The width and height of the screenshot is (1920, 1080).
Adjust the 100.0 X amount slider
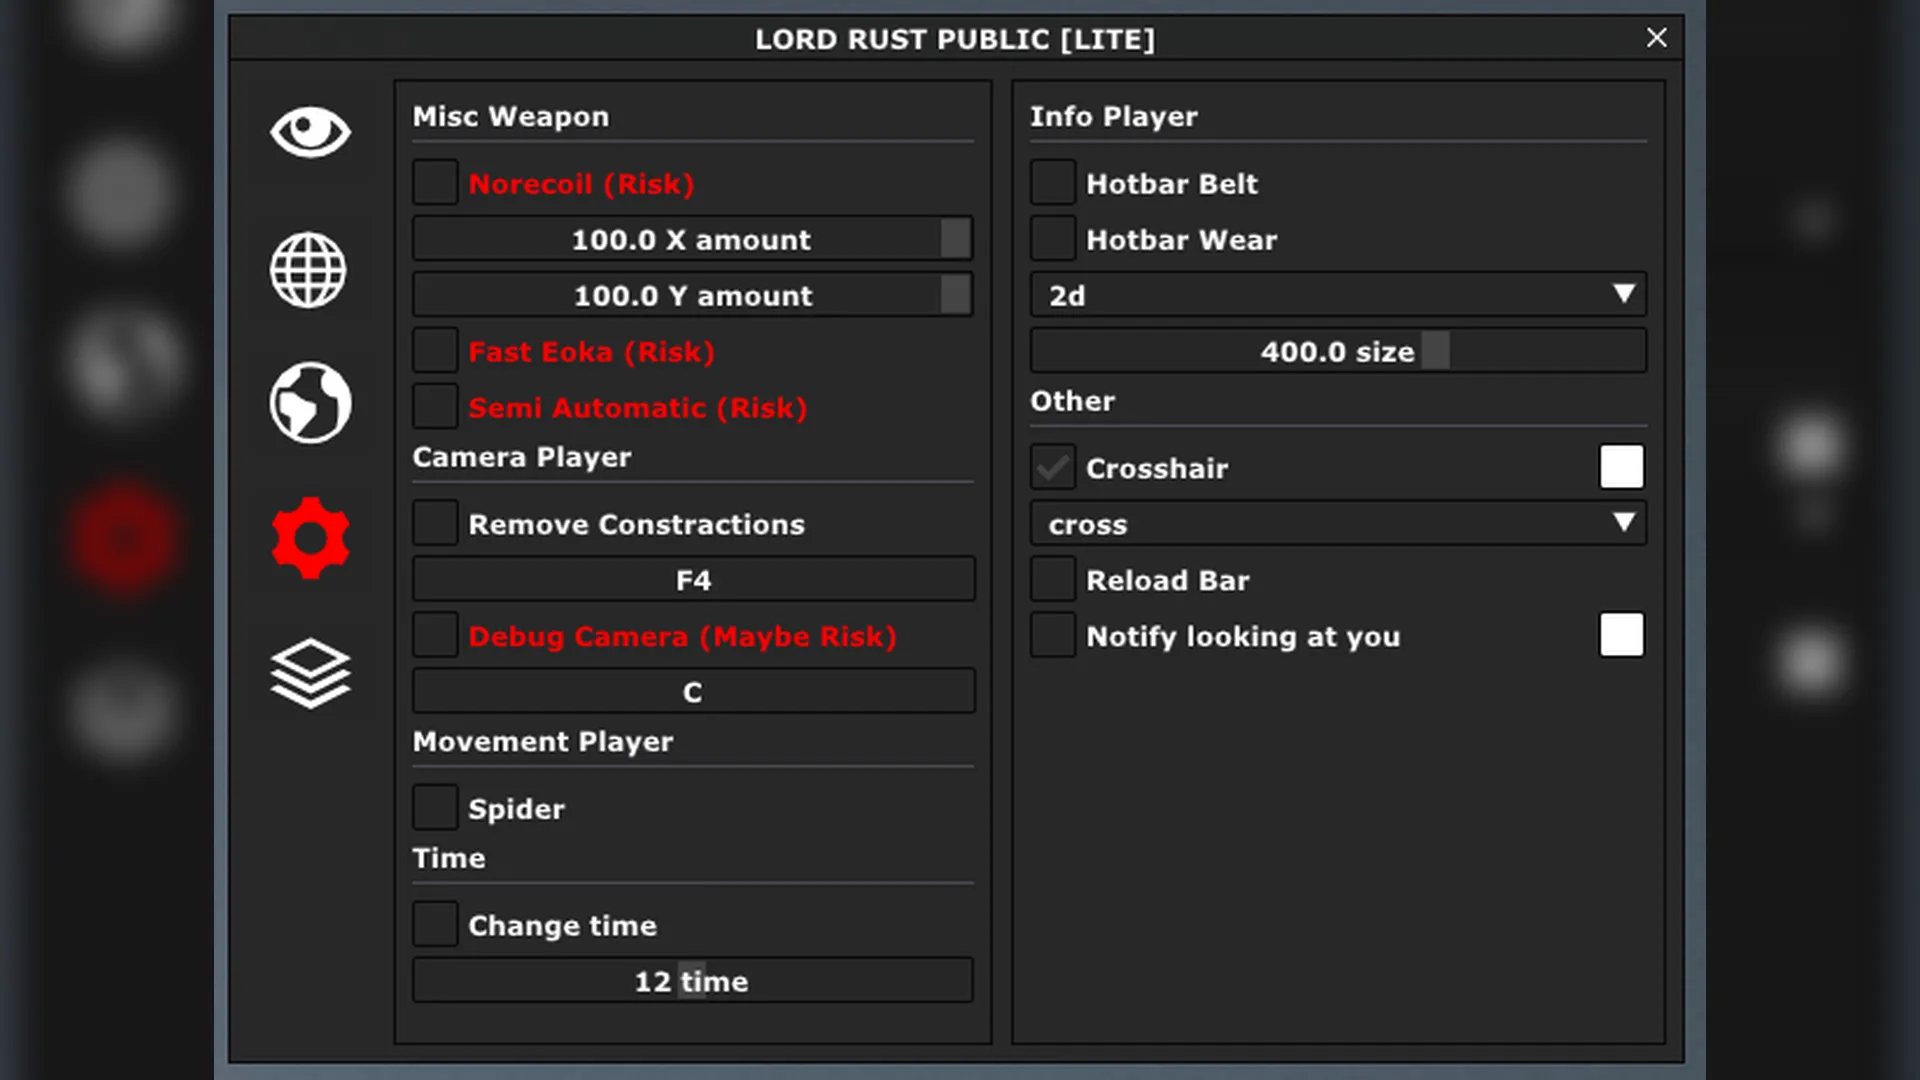point(693,240)
